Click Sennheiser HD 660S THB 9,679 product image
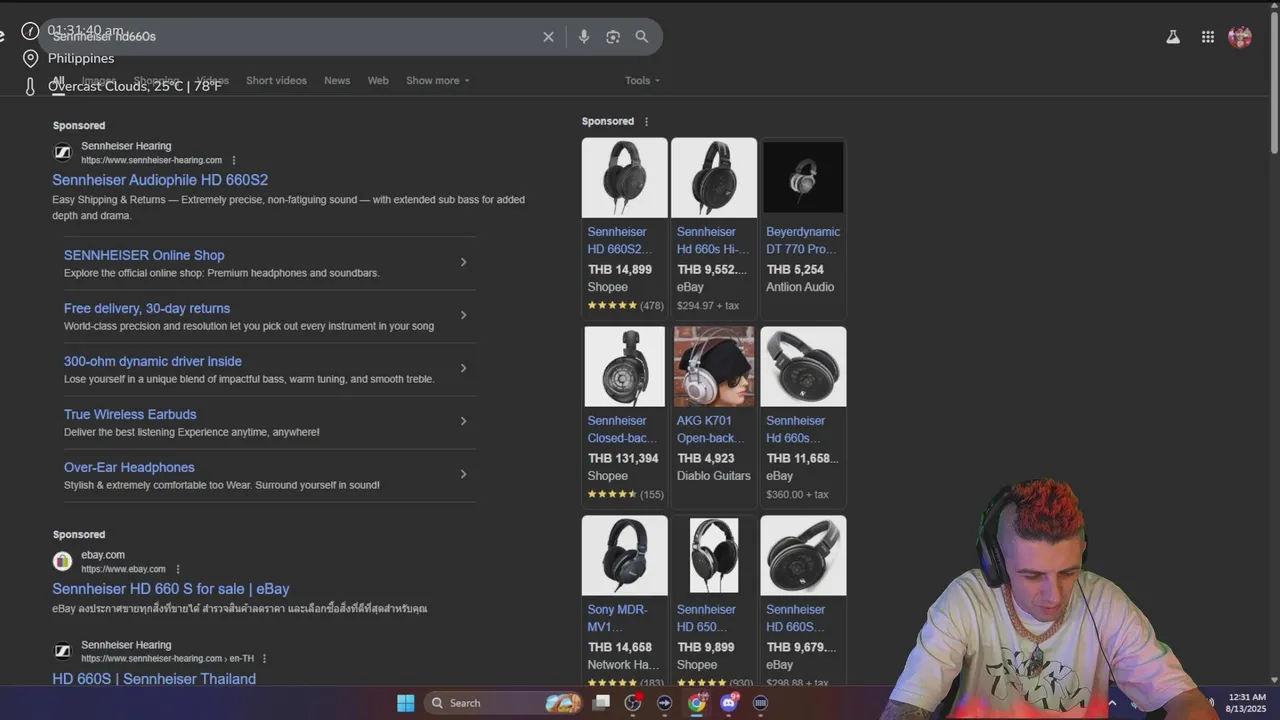 [803, 556]
